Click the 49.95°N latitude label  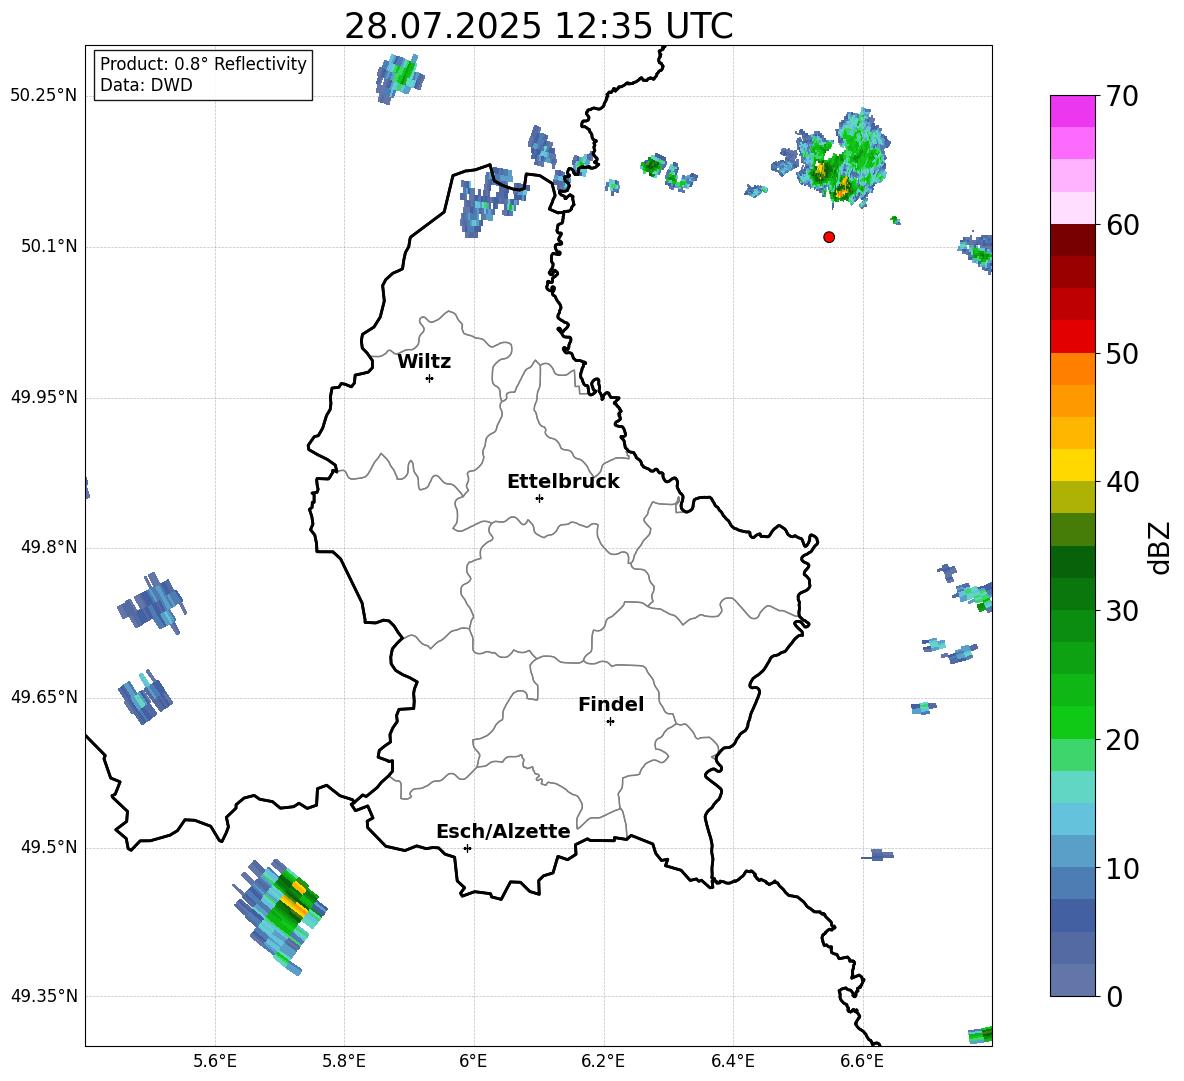(x=44, y=397)
